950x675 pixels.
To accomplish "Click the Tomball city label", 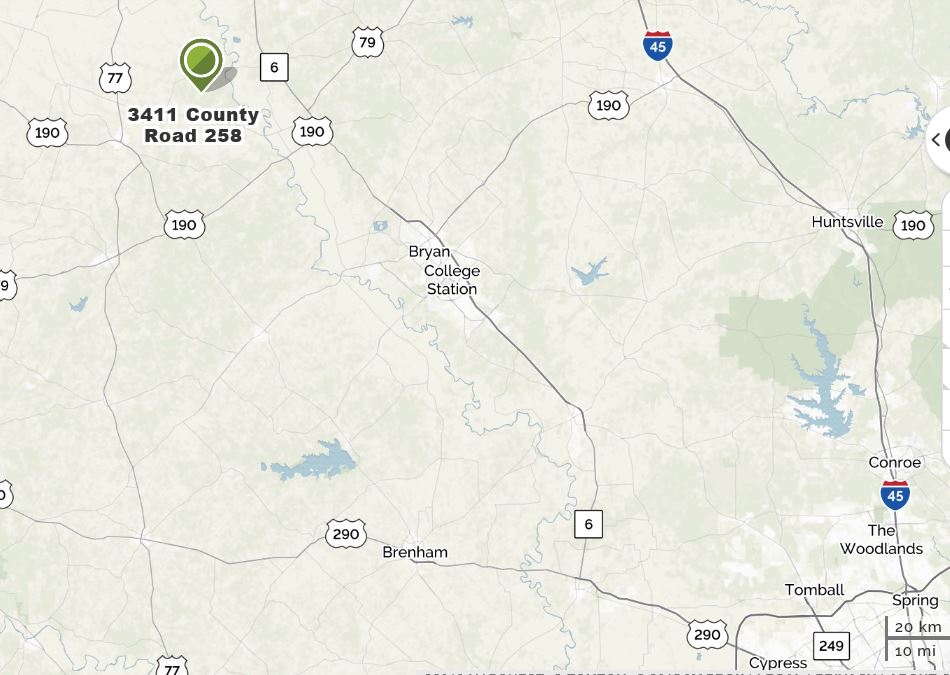I will point(814,590).
